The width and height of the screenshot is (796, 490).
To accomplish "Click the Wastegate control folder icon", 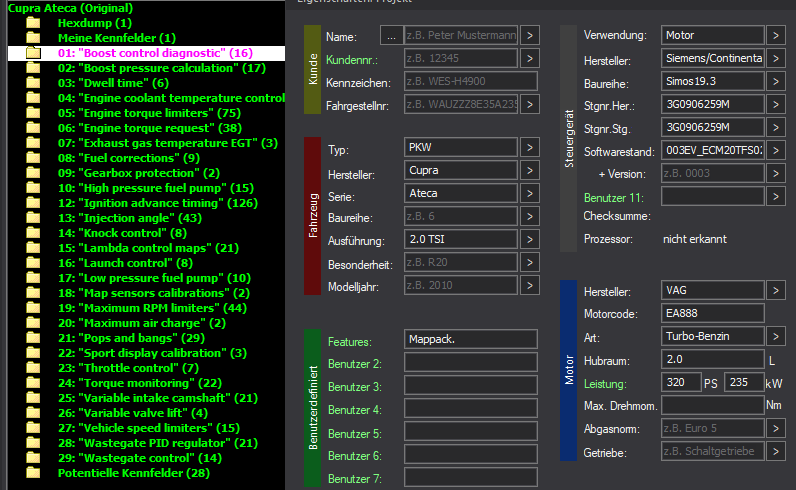I will click(34, 458).
